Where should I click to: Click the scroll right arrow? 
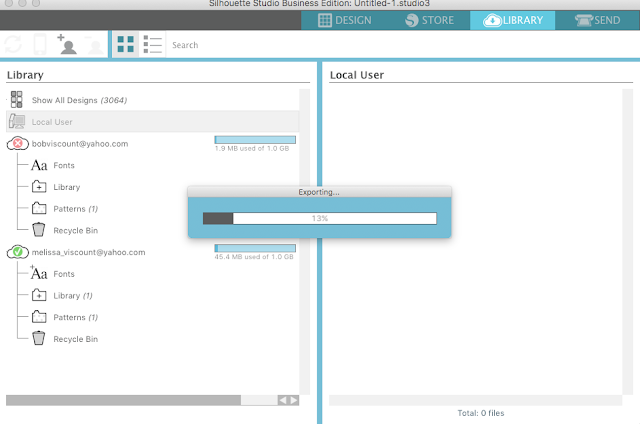pyautogui.click(x=294, y=400)
